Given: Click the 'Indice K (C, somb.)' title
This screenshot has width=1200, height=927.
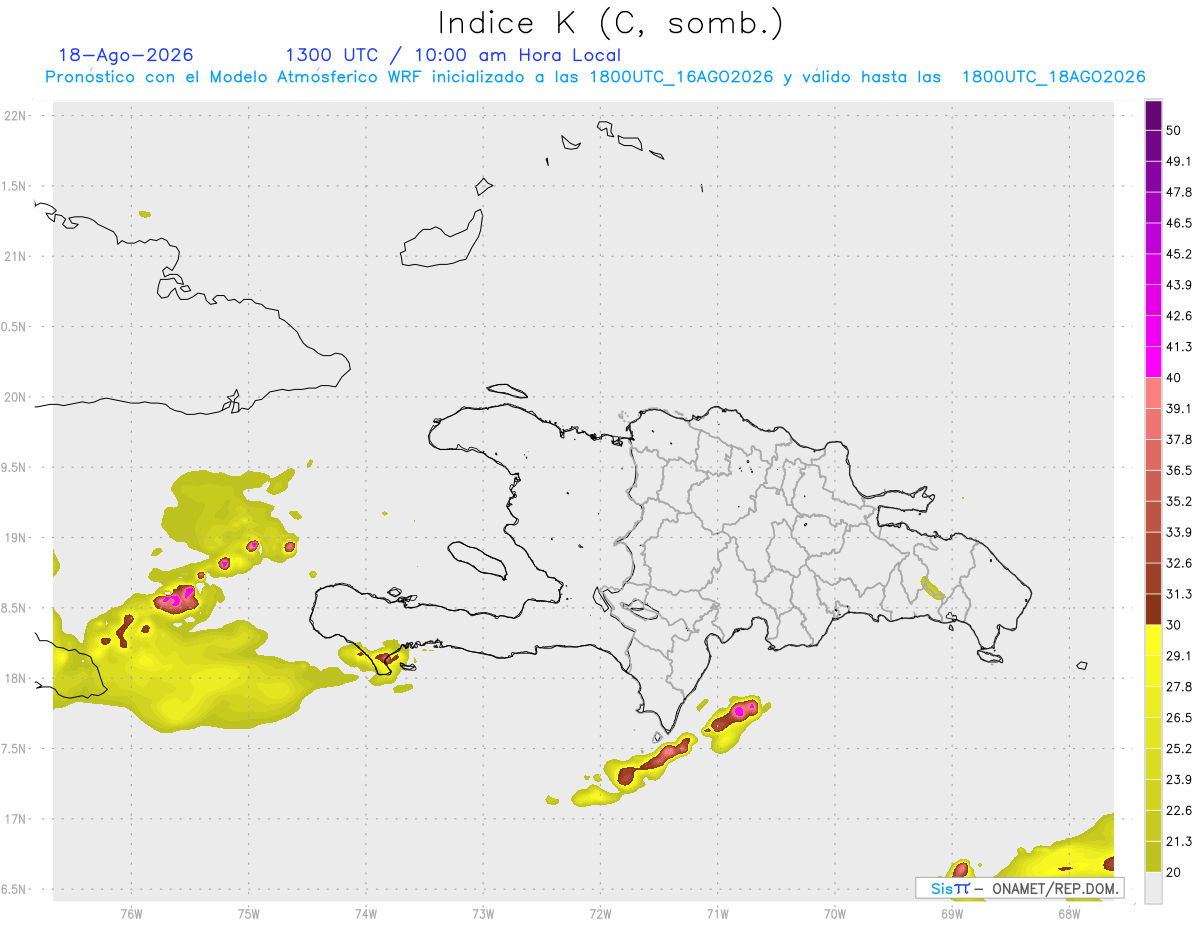Looking at the screenshot, I should (611, 23).
